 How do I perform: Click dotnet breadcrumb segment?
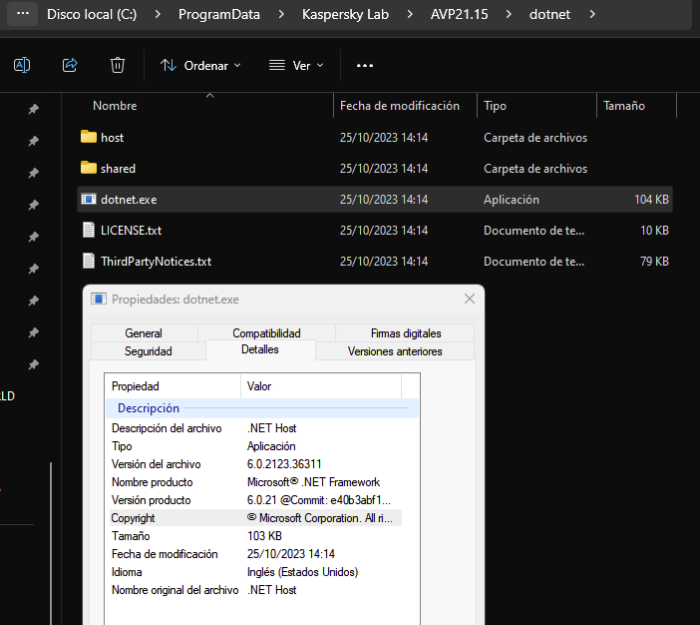coord(550,14)
